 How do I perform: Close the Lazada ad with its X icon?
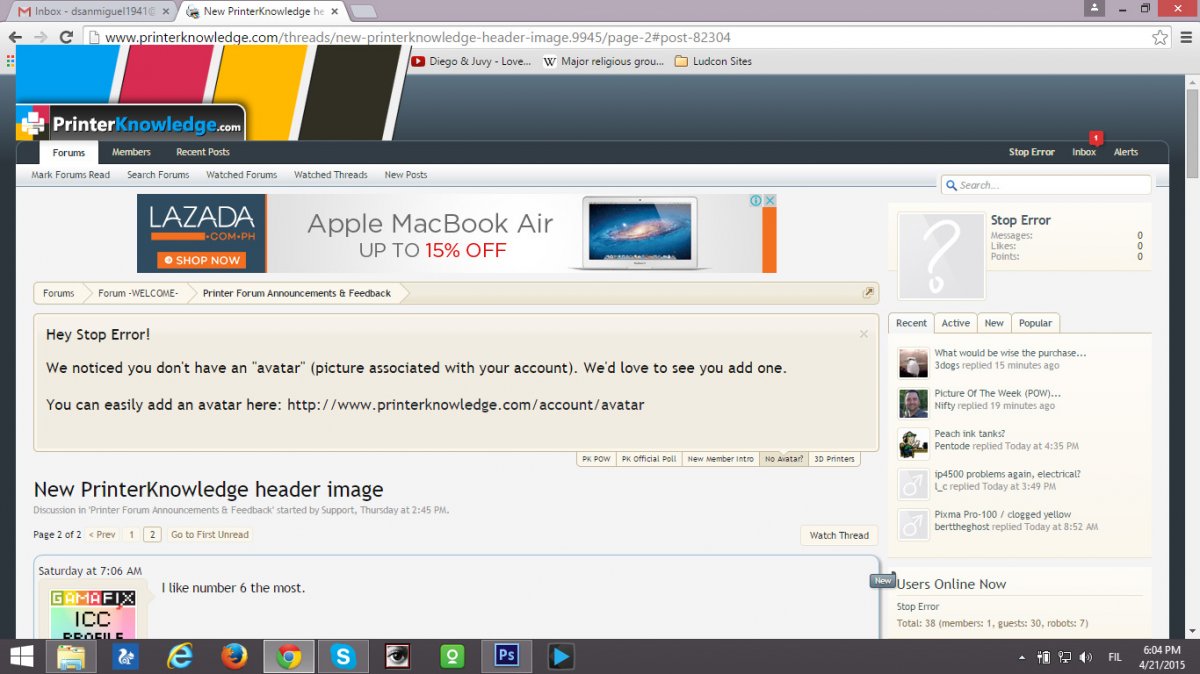(x=770, y=201)
